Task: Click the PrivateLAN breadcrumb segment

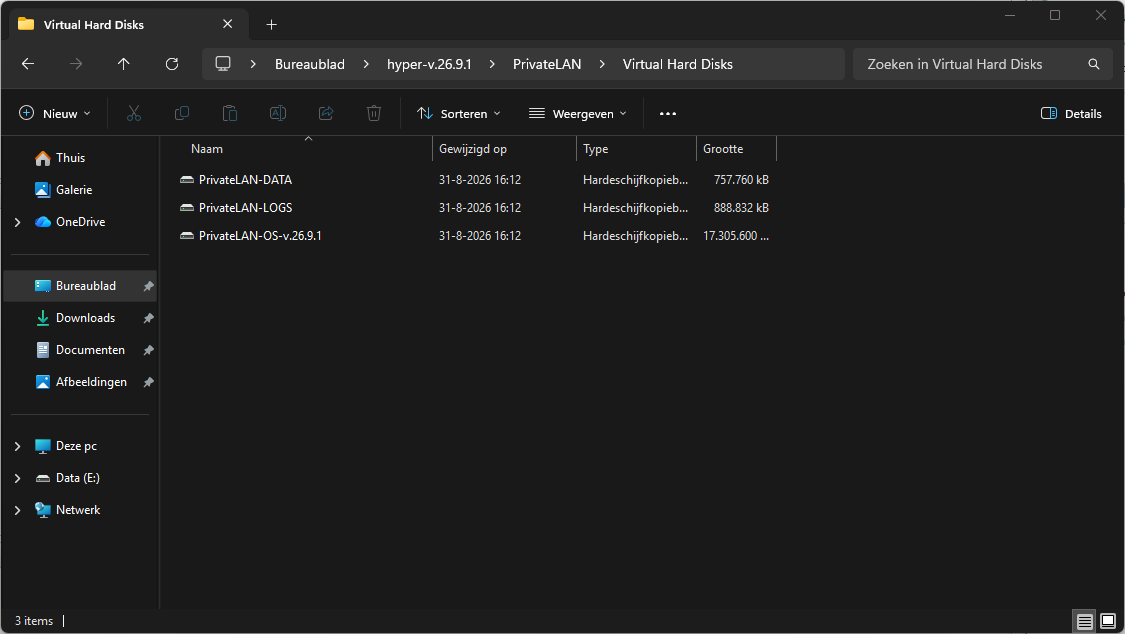Action: (x=547, y=64)
